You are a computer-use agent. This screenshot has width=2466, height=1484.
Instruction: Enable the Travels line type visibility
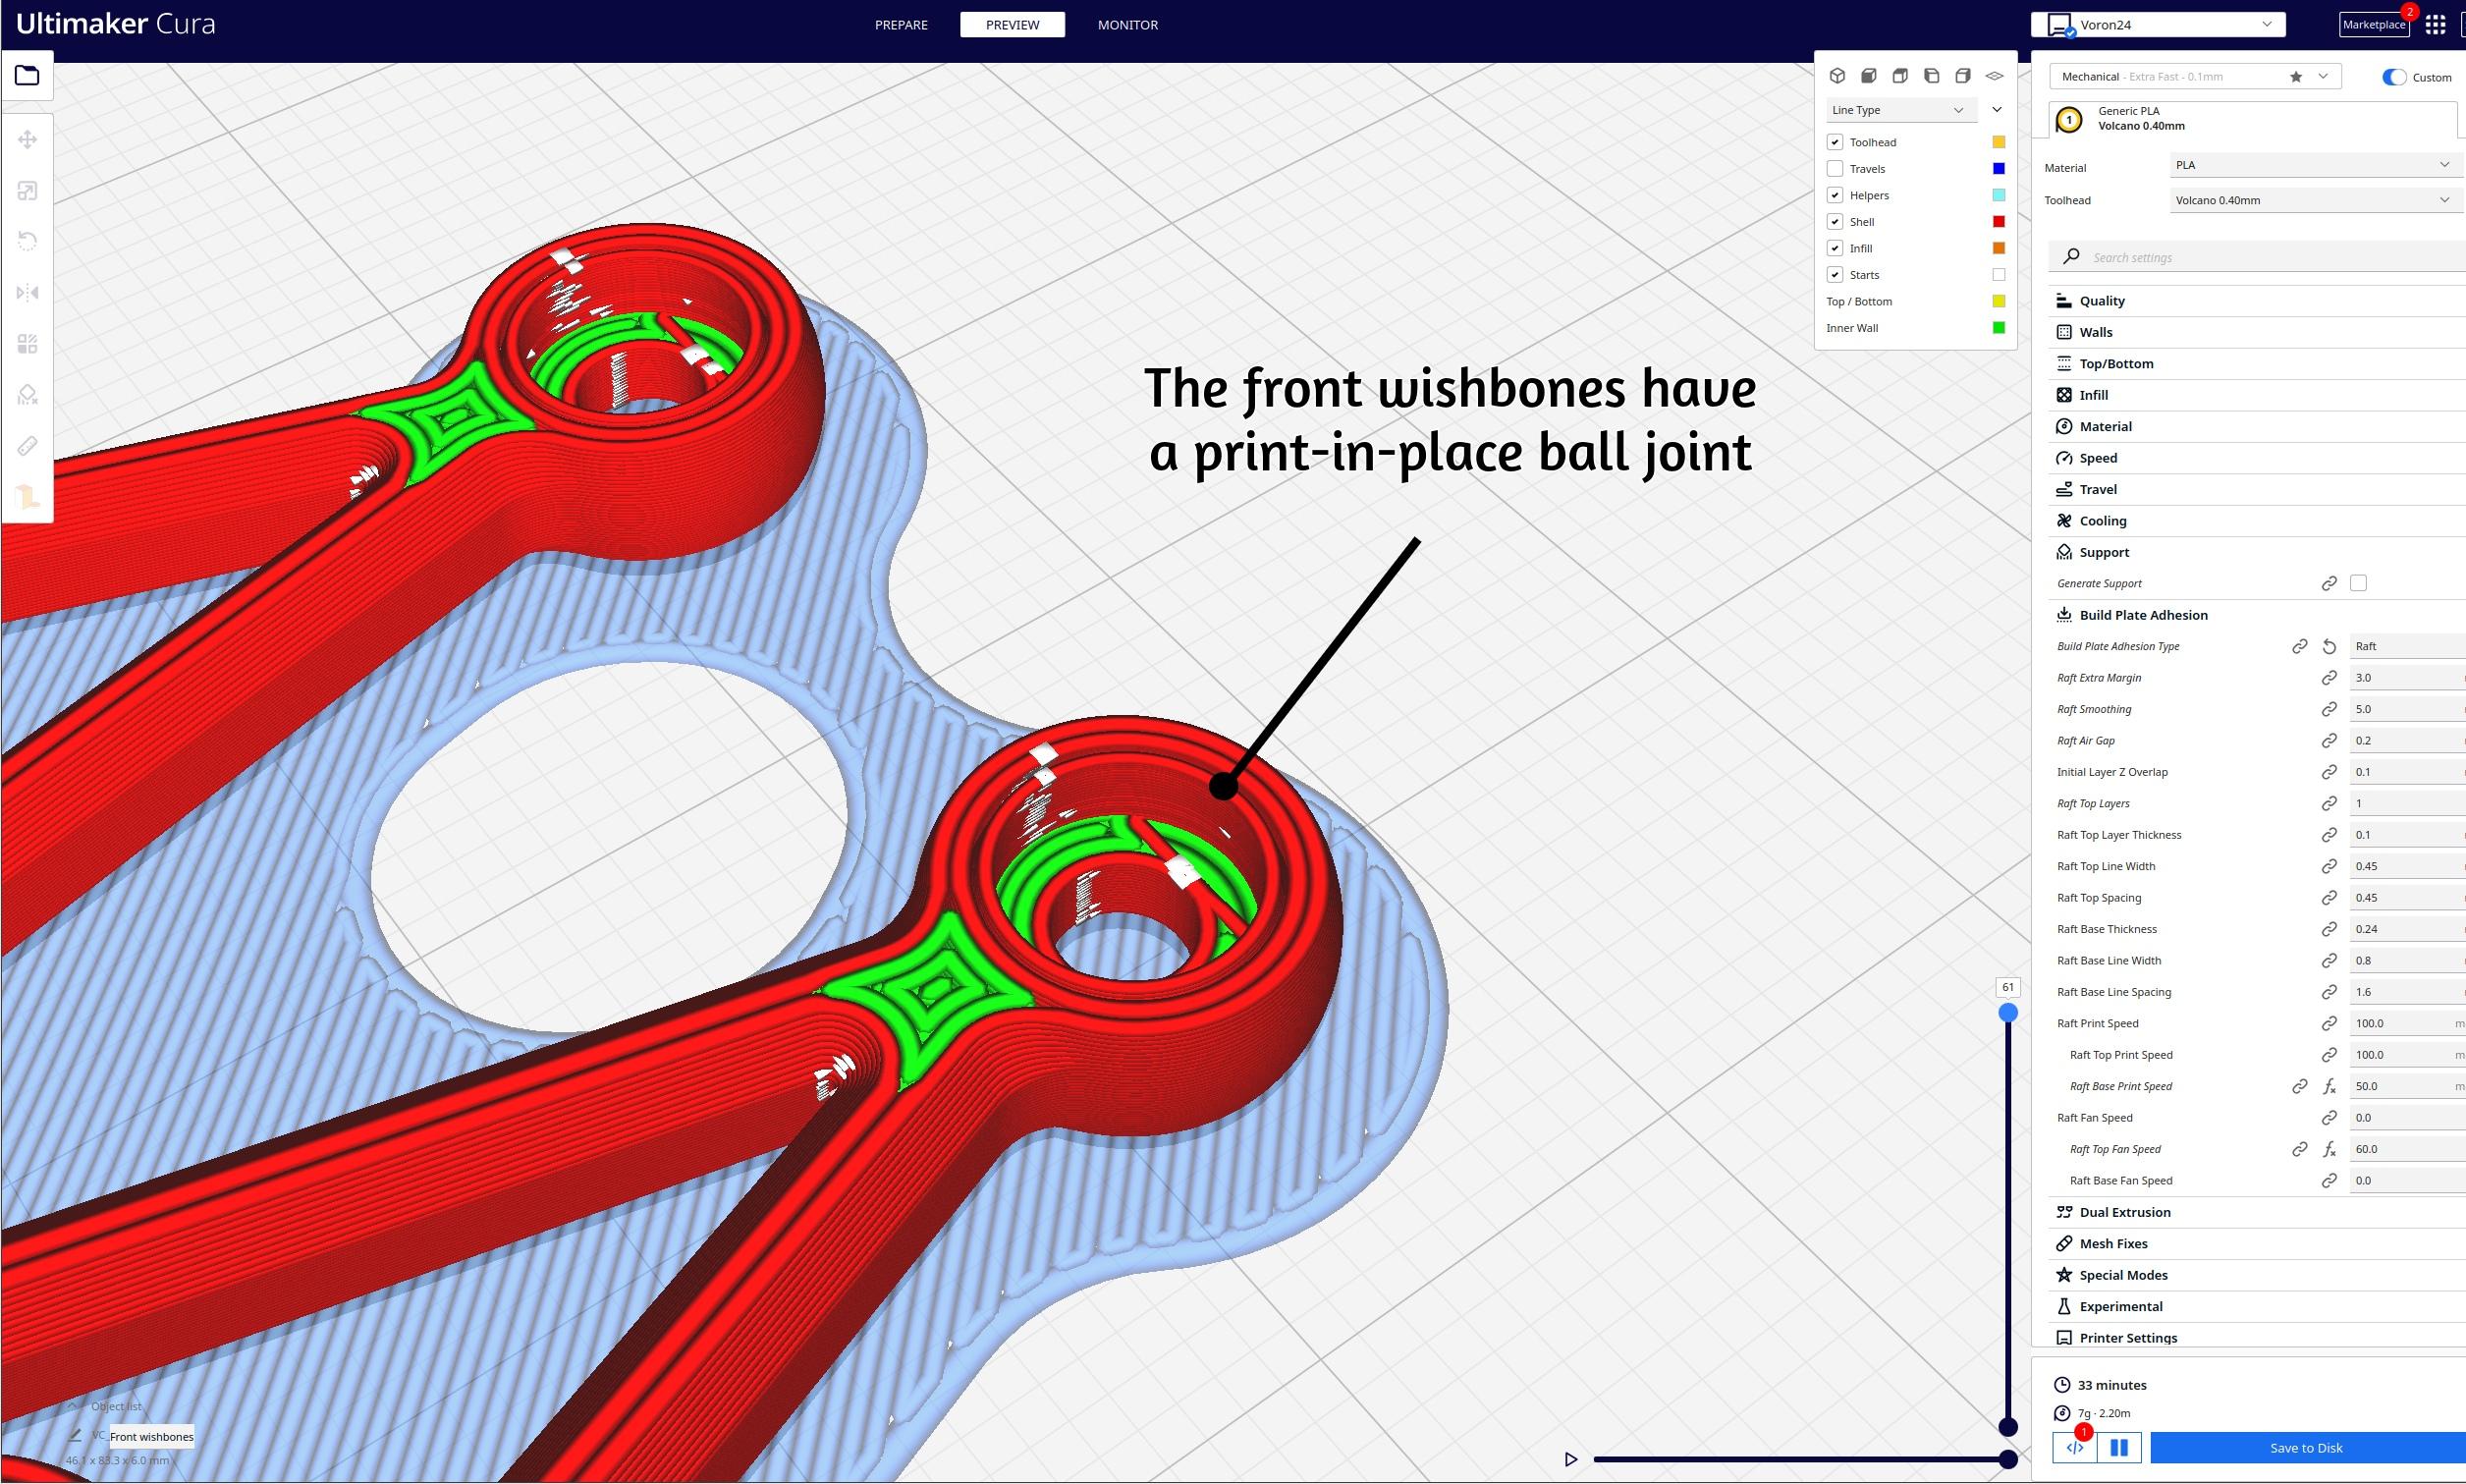pos(1835,168)
